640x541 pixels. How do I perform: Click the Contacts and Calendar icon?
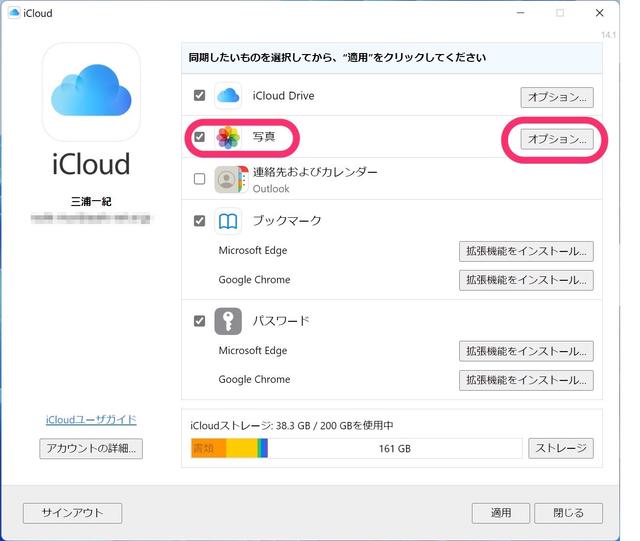coord(230,180)
